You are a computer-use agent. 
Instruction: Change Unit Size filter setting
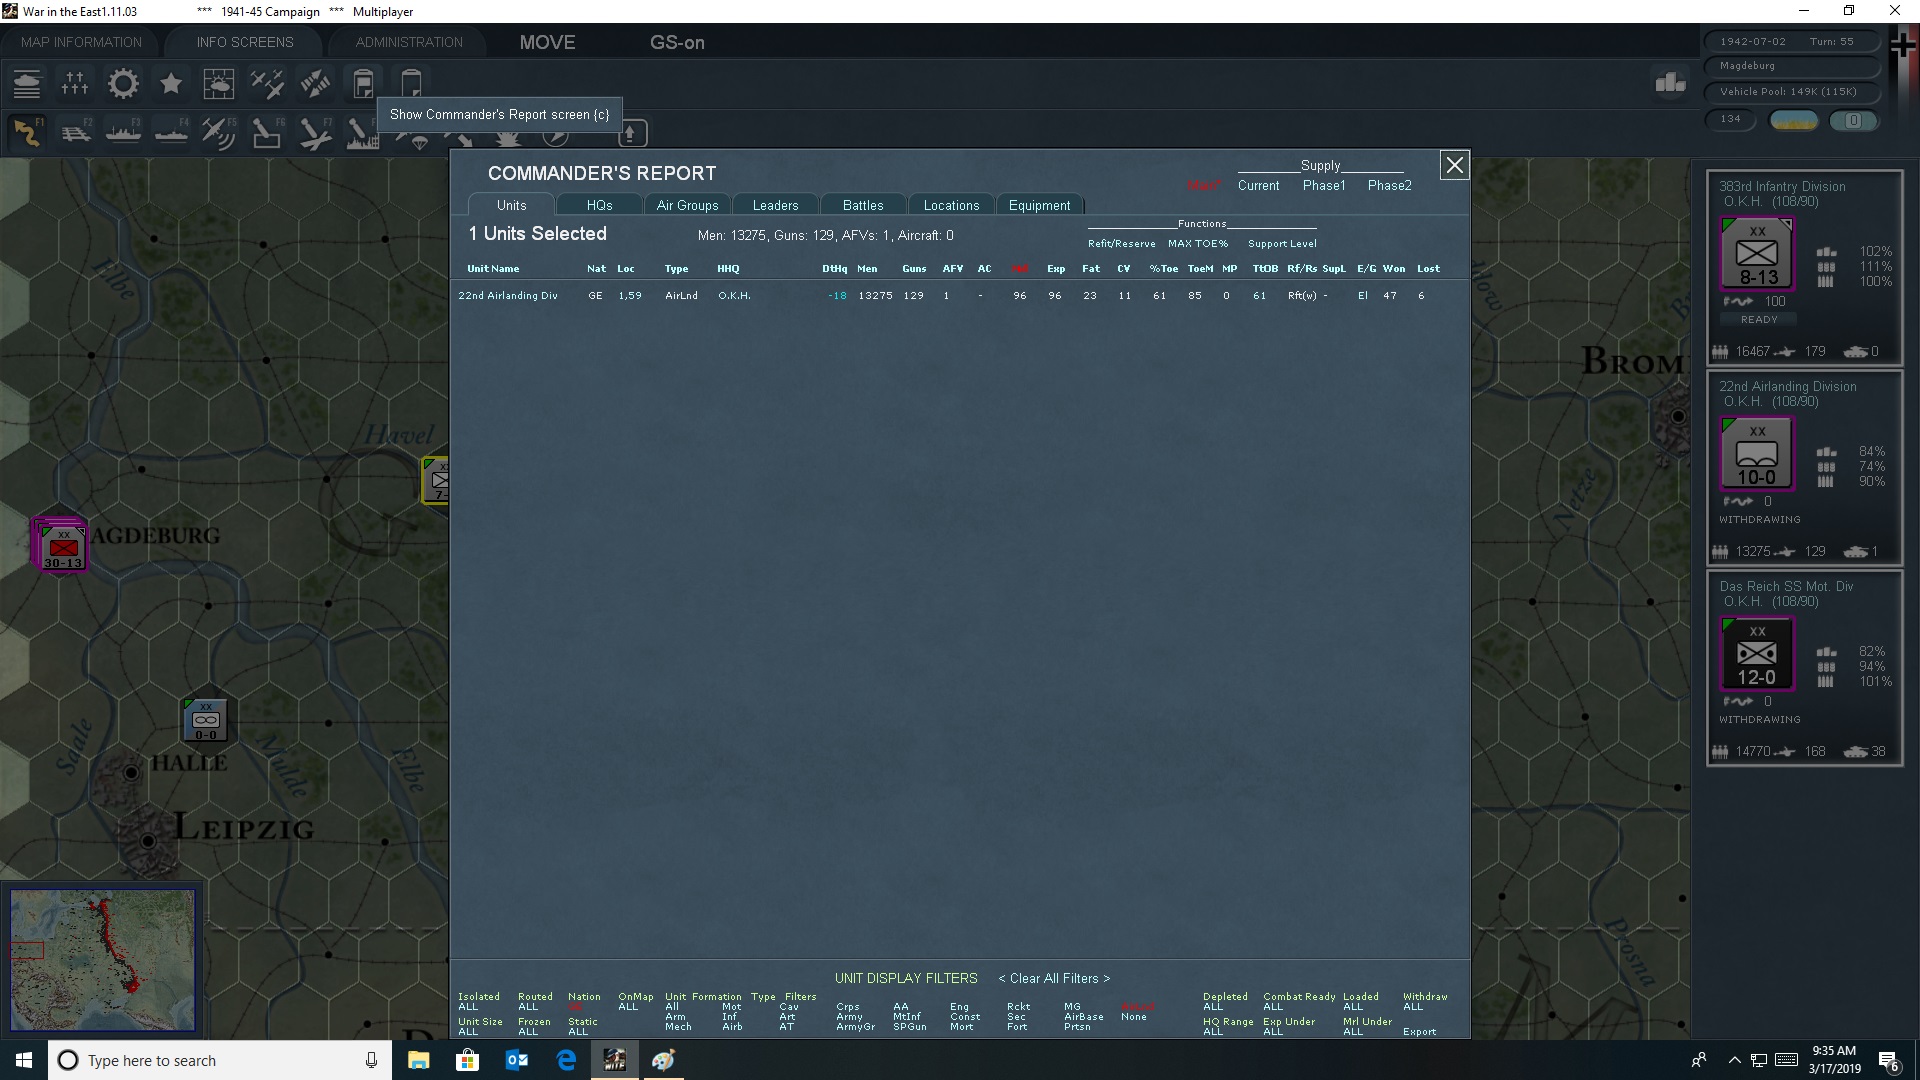point(479,1027)
